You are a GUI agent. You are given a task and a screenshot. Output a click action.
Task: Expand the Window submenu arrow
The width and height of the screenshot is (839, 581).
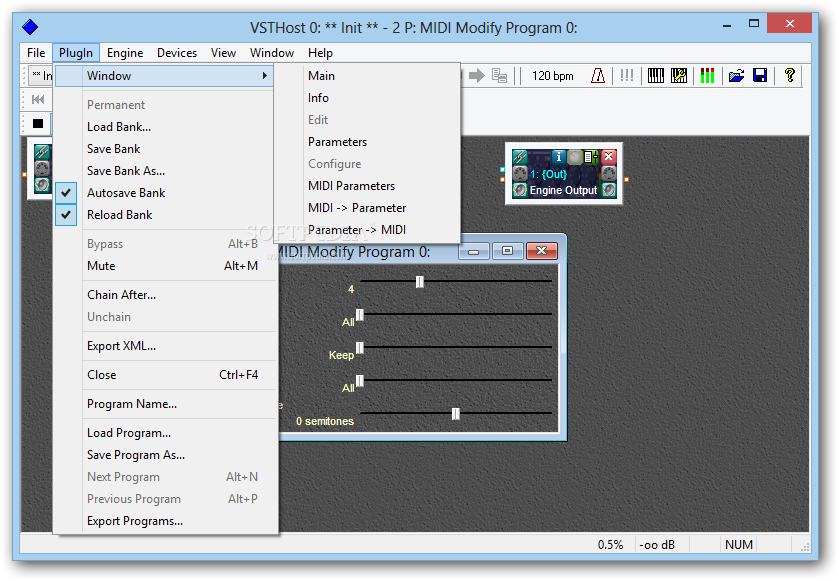[264, 76]
